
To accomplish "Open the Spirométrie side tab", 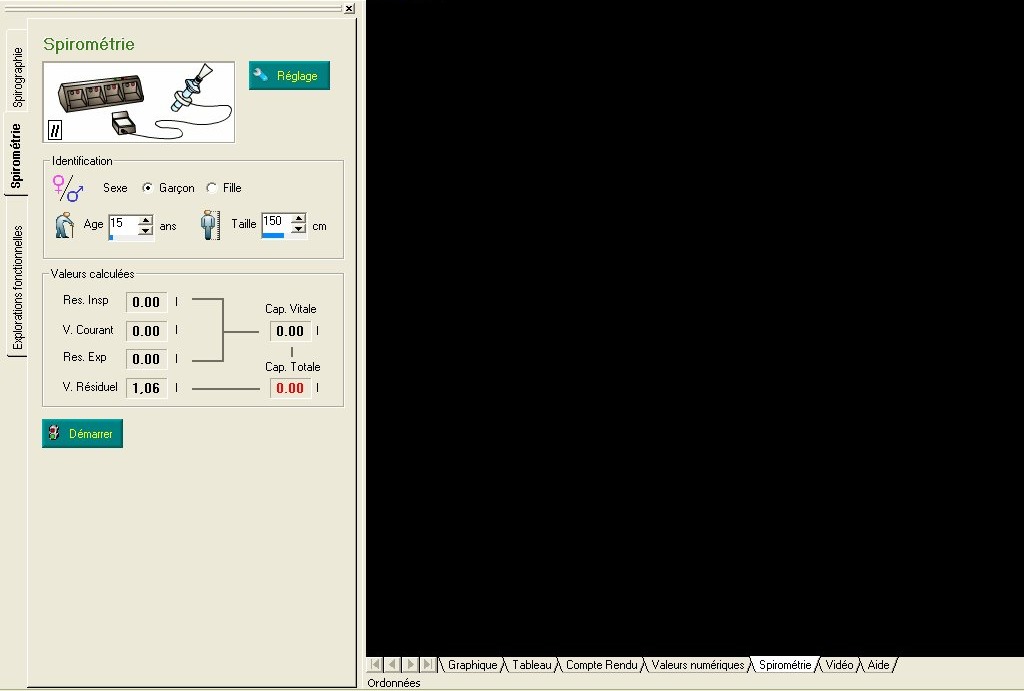I will [x=16, y=155].
